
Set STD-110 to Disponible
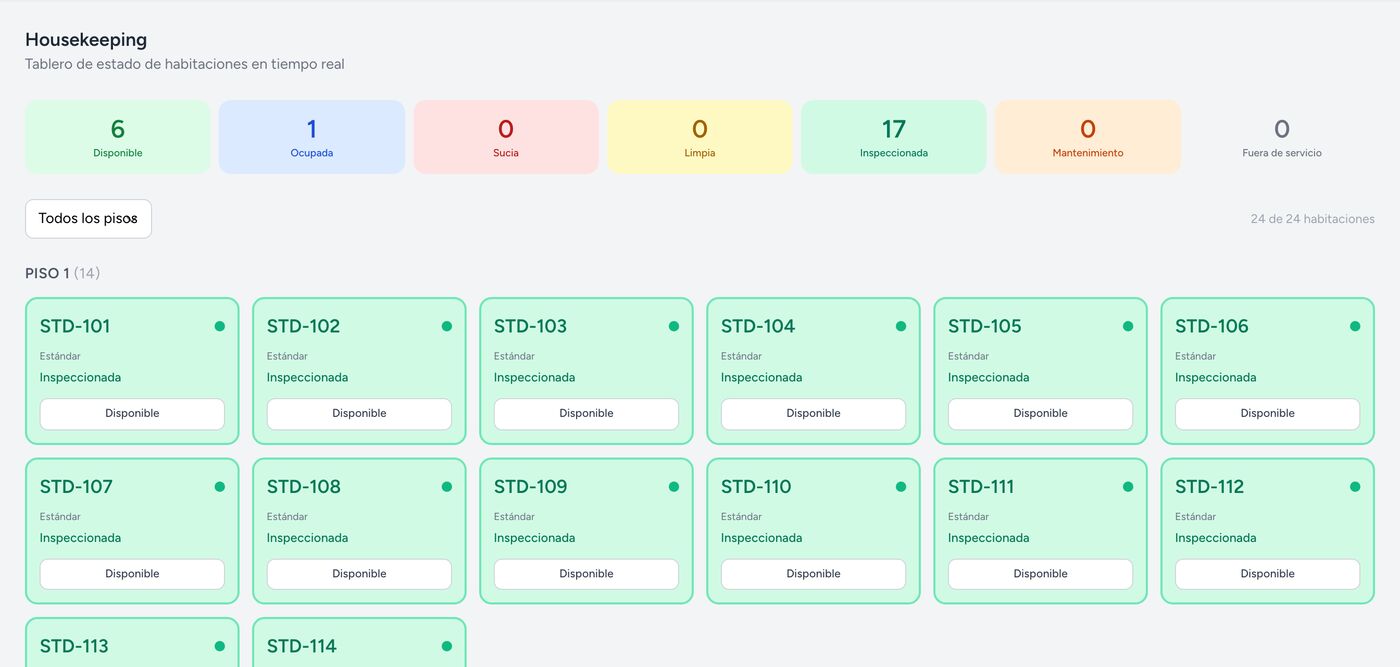(x=813, y=574)
